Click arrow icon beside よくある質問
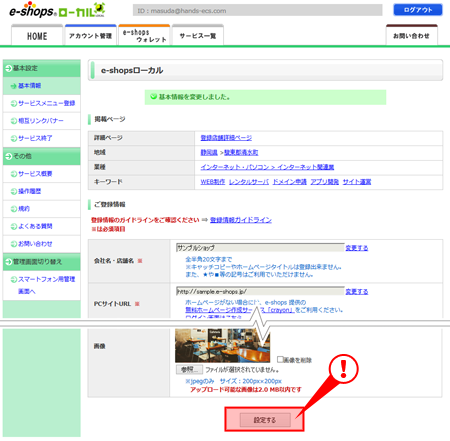Image resolution: width=450 pixels, height=441 pixels. click(x=14, y=227)
